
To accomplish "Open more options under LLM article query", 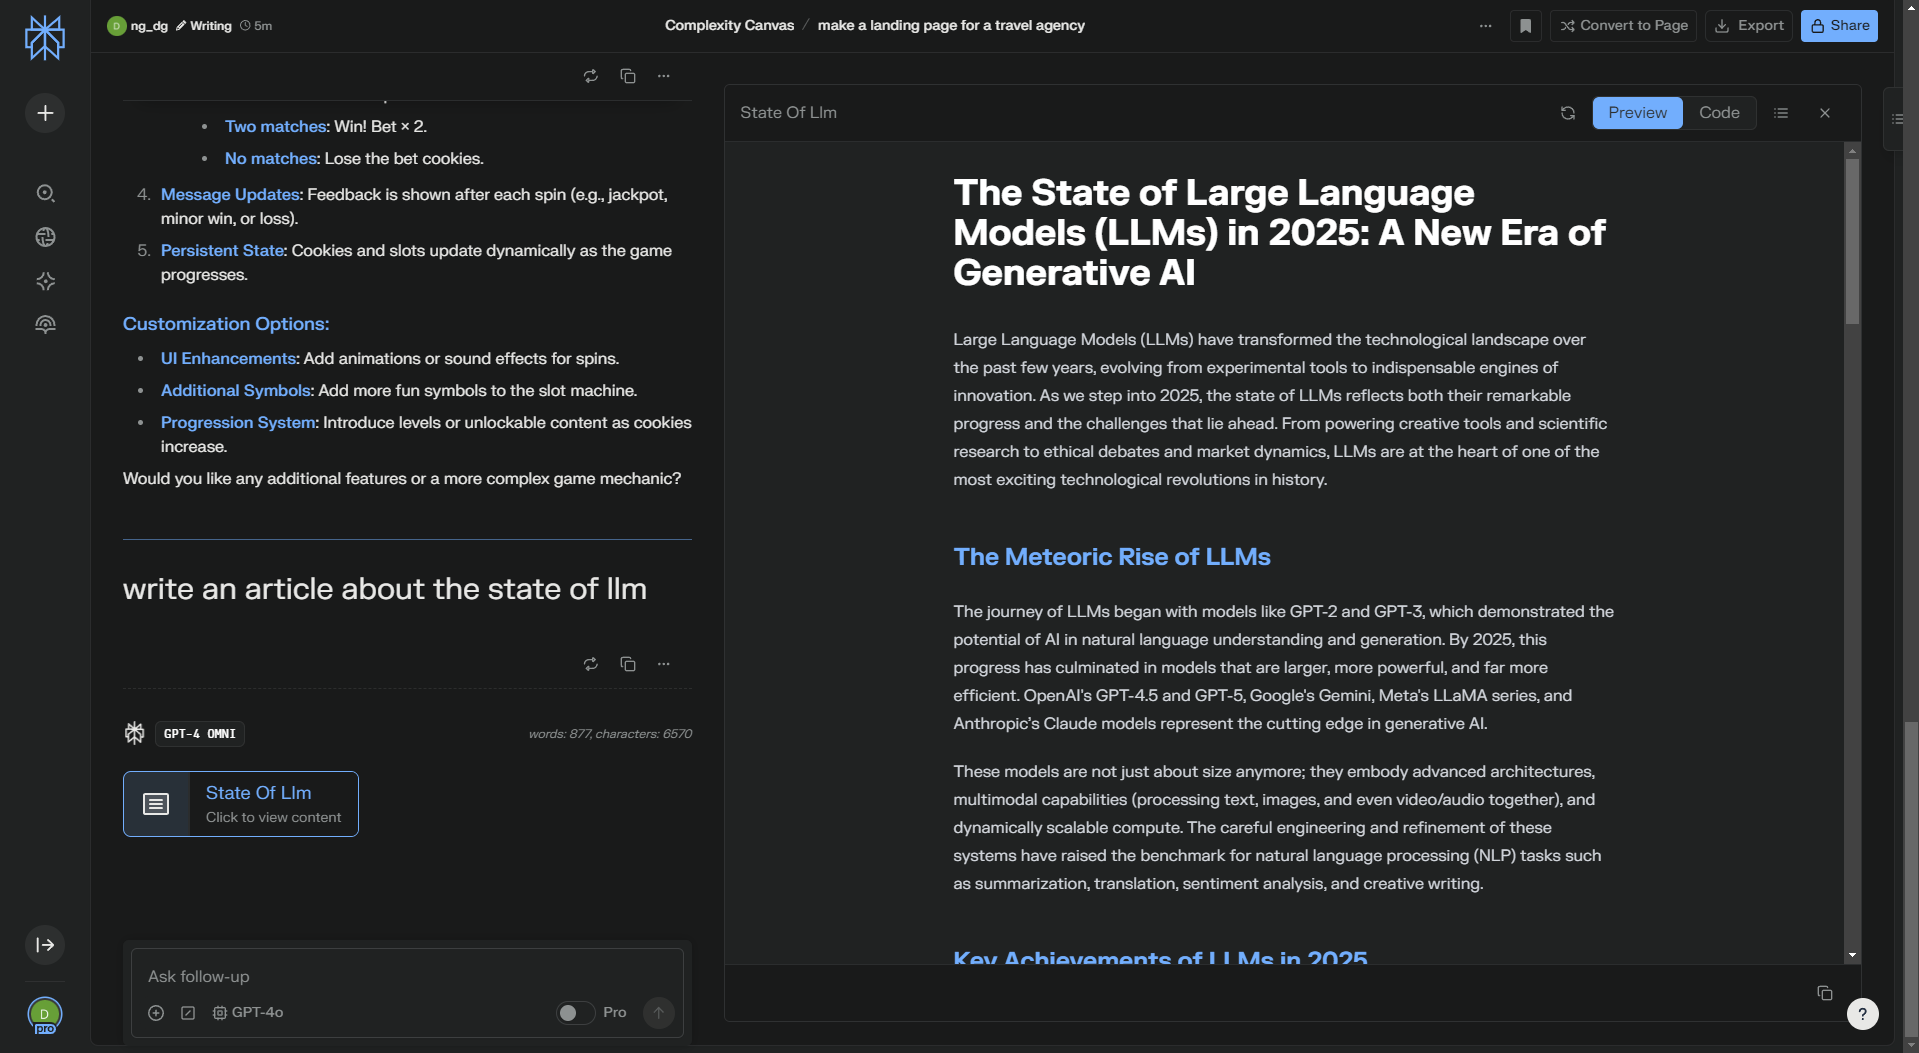I will click(x=664, y=664).
